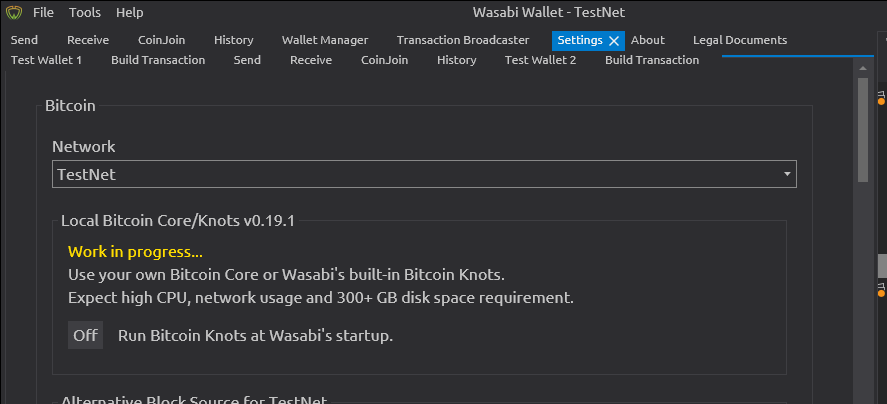Screen dimensions: 887x404
Task: Toggle Run Bitcoin Knots at startup switch
Action: tap(85, 335)
